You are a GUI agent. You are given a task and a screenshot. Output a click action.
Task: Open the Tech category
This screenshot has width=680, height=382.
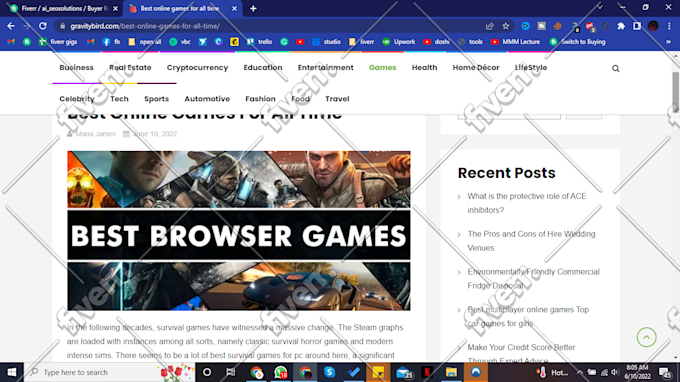click(119, 99)
